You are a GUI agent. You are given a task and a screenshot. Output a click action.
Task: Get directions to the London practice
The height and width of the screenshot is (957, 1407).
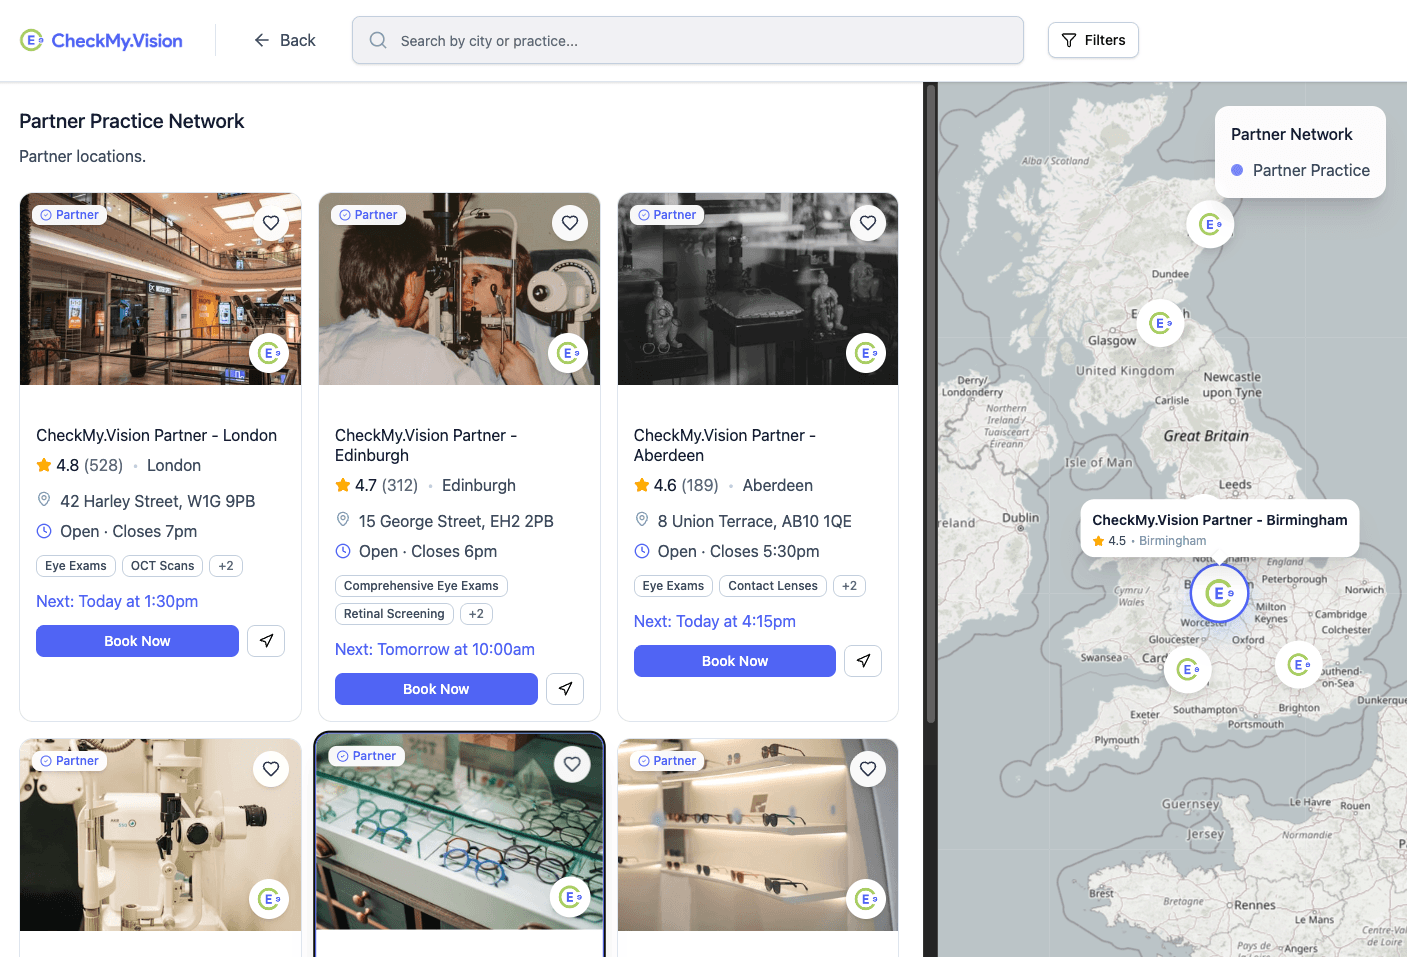point(266,641)
